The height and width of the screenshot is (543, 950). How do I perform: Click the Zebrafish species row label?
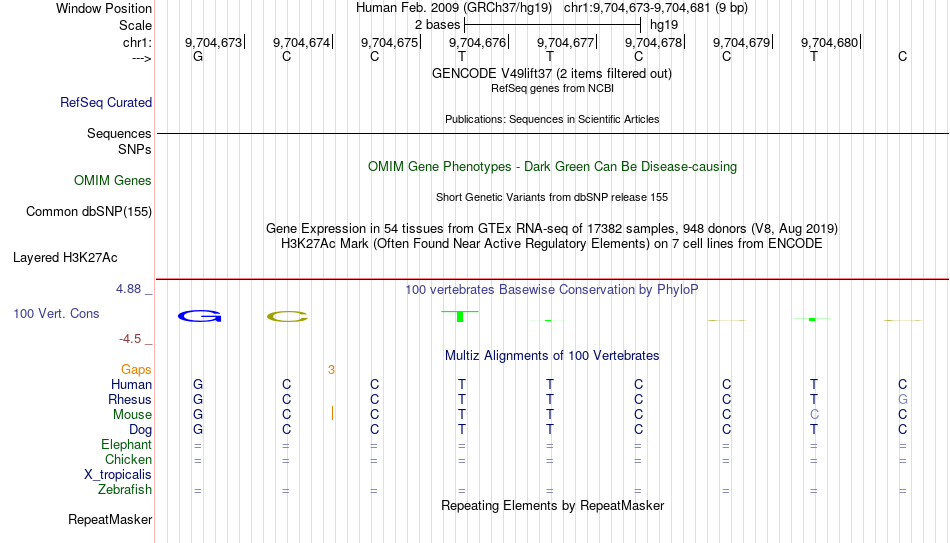pyautogui.click(x=125, y=490)
